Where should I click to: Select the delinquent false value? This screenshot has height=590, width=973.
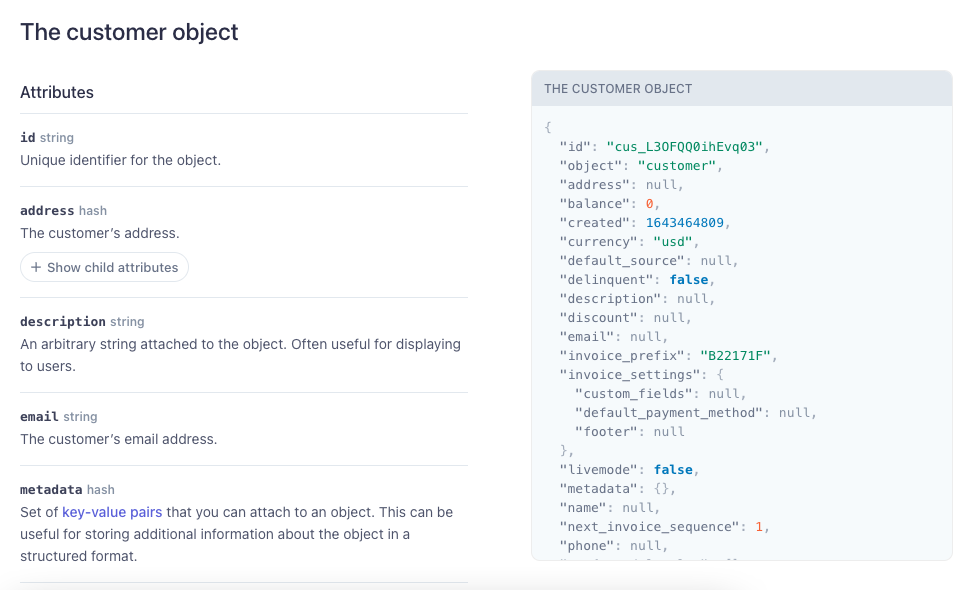coord(688,280)
